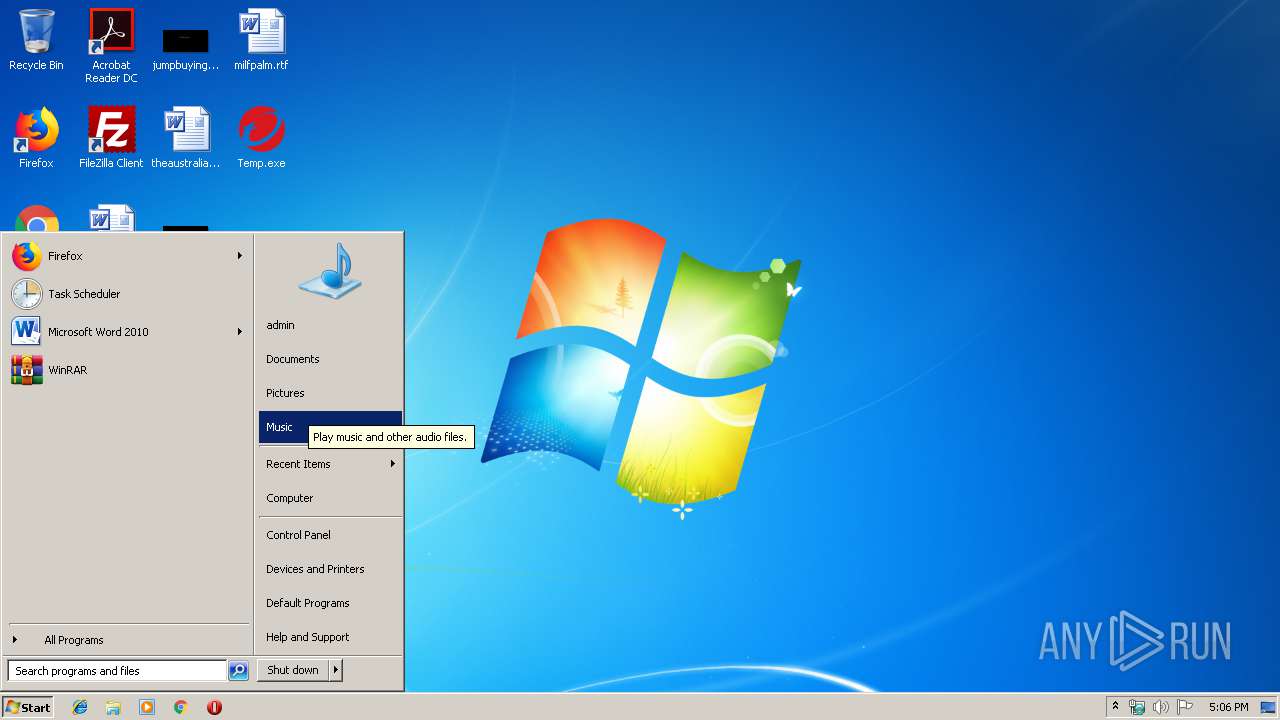Expand Firefox jump list arrow
Image resolution: width=1280 pixels, height=720 pixels.
[x=239, y=256]
